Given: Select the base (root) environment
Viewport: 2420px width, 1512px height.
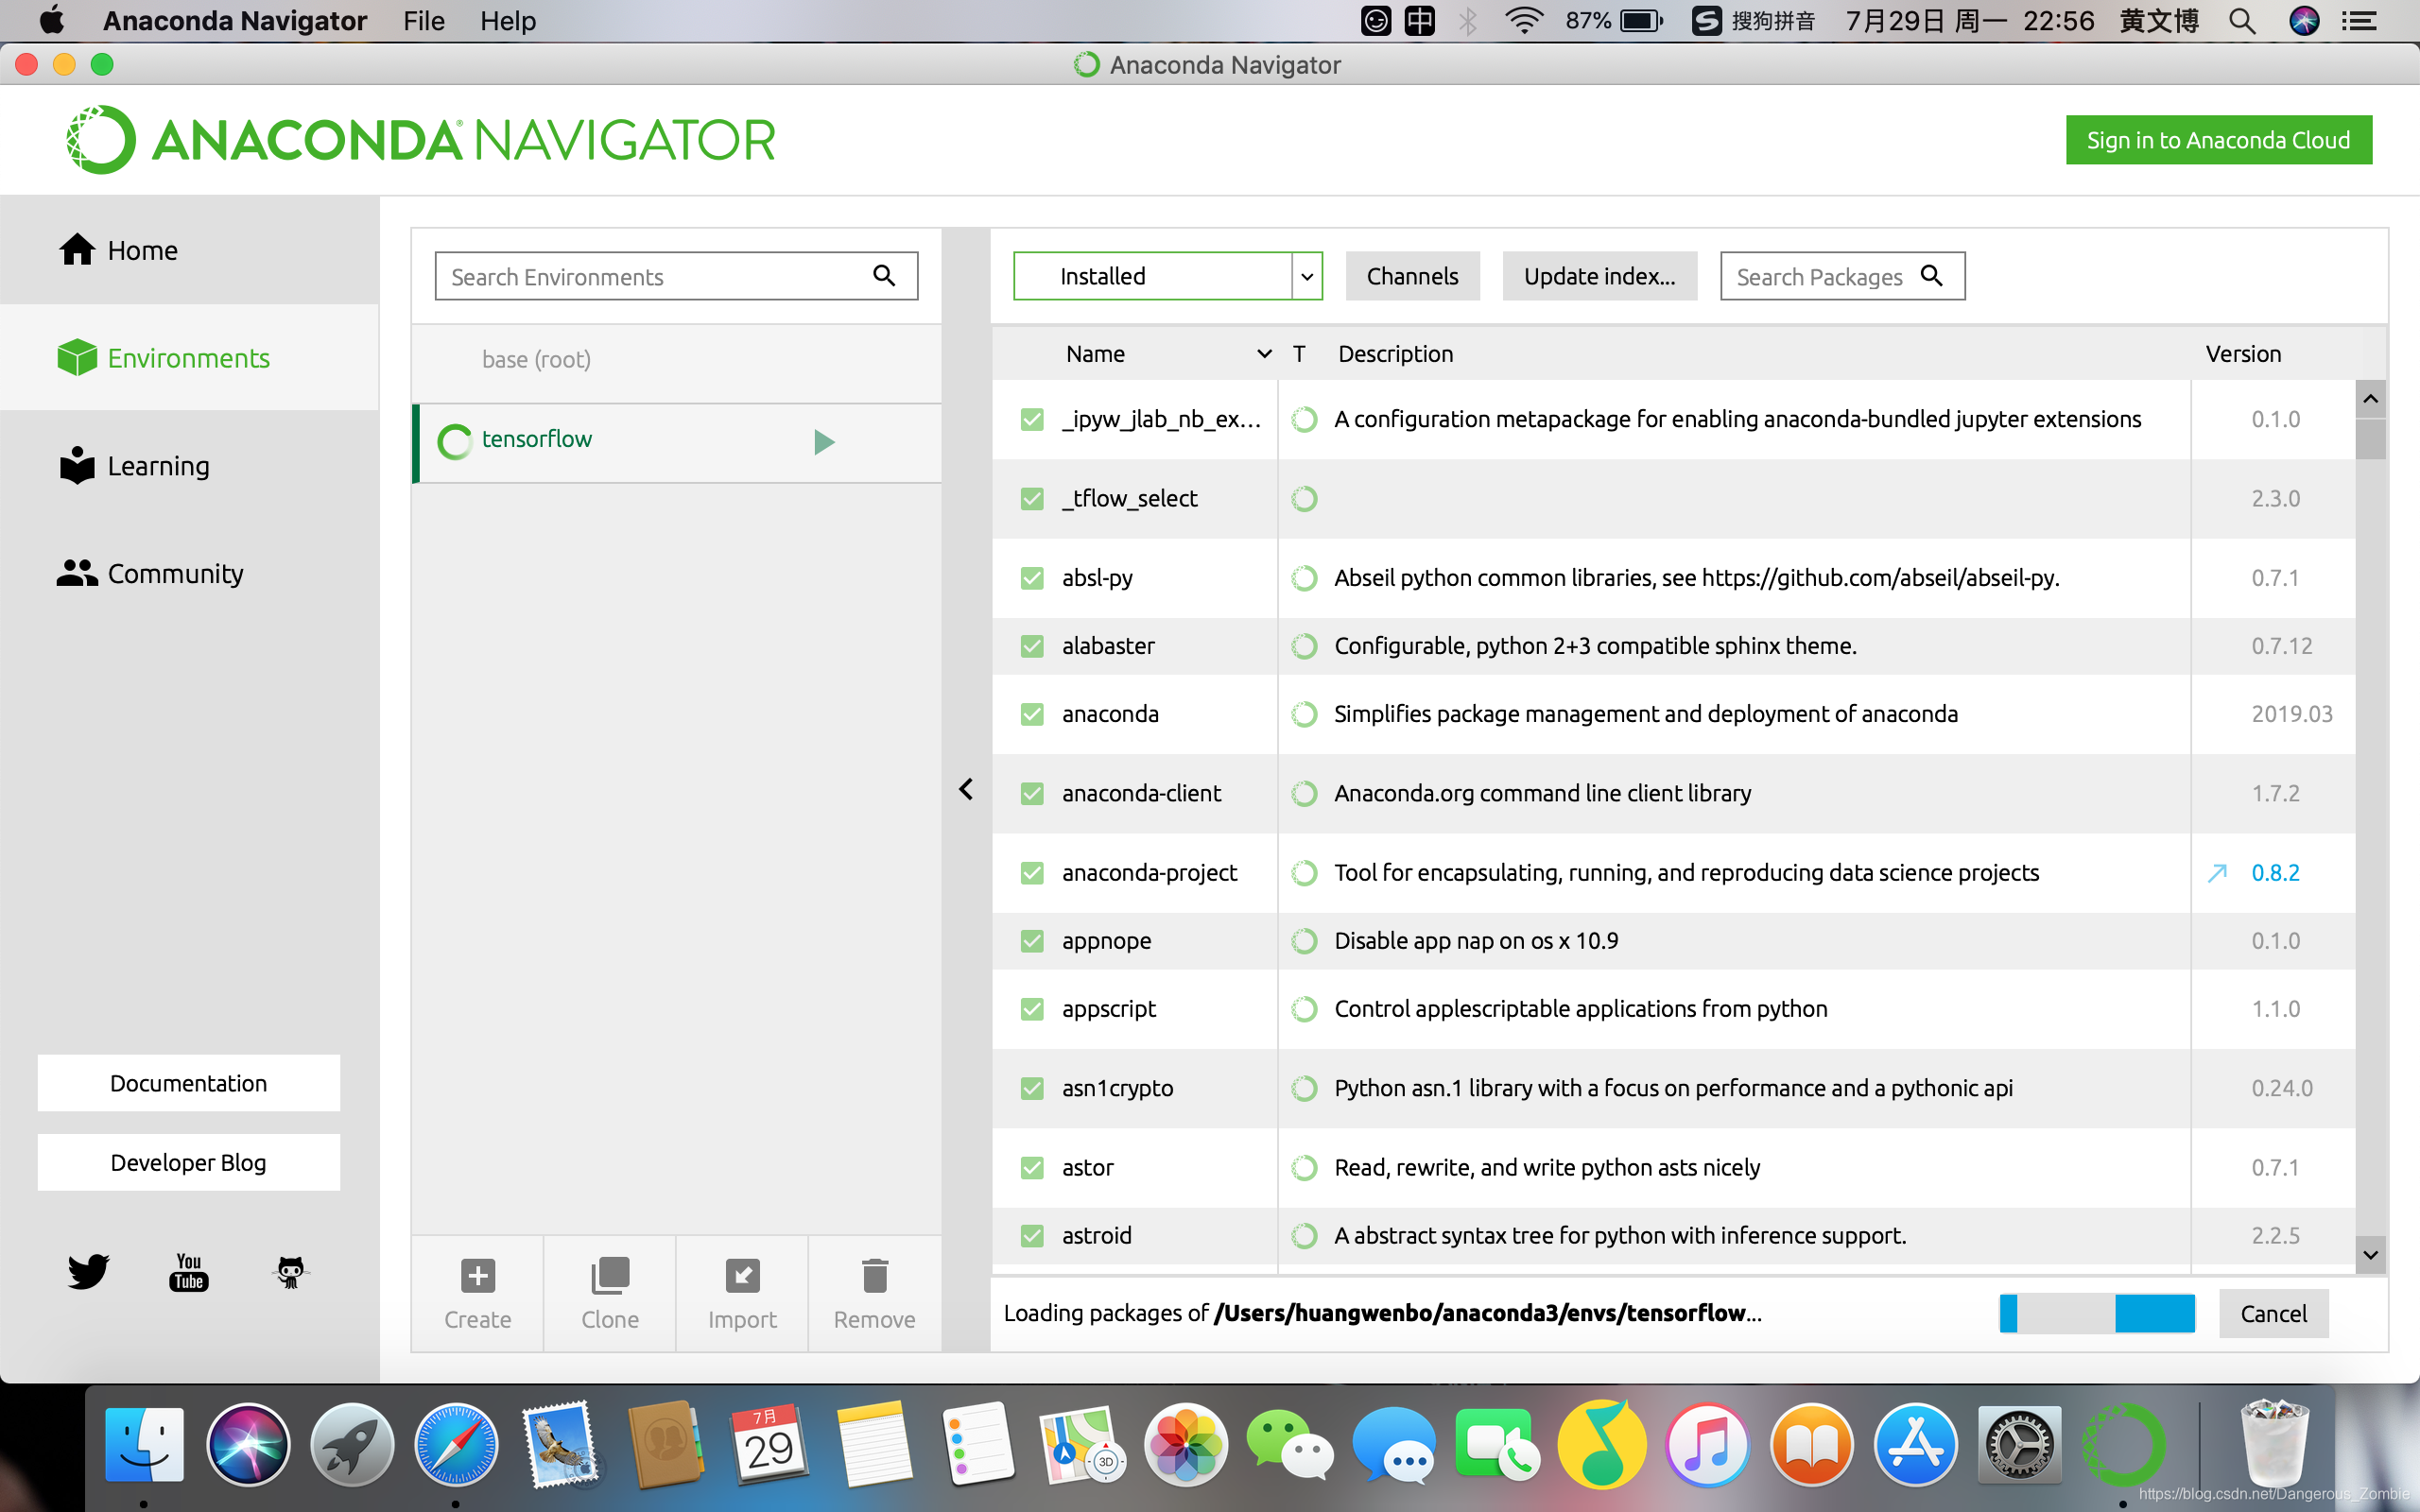Looking at the screenshot, I should [676, 360].
